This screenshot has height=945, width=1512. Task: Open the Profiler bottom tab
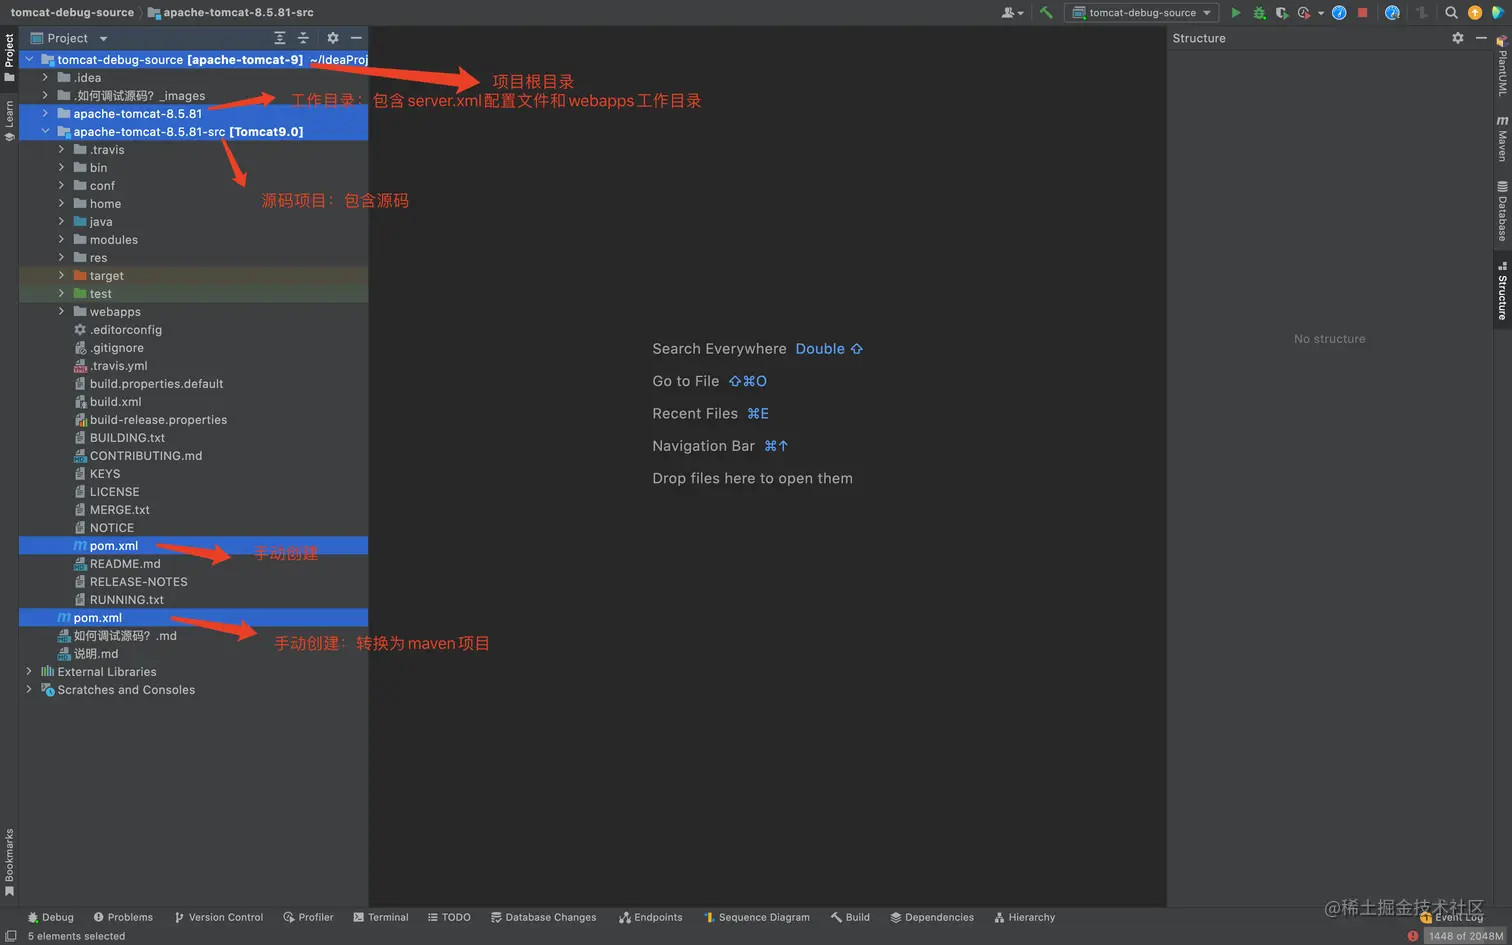tap(308, 917)
